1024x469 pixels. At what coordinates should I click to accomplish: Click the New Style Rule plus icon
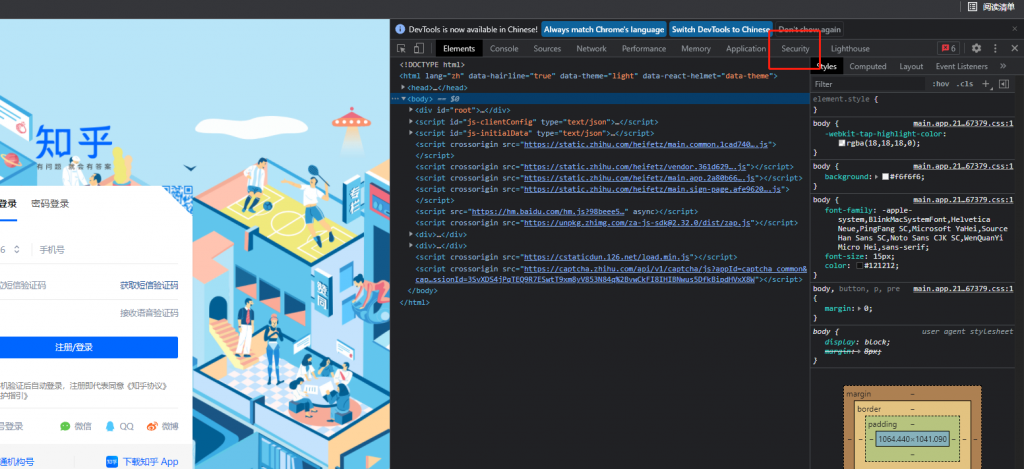coord(986,84)
